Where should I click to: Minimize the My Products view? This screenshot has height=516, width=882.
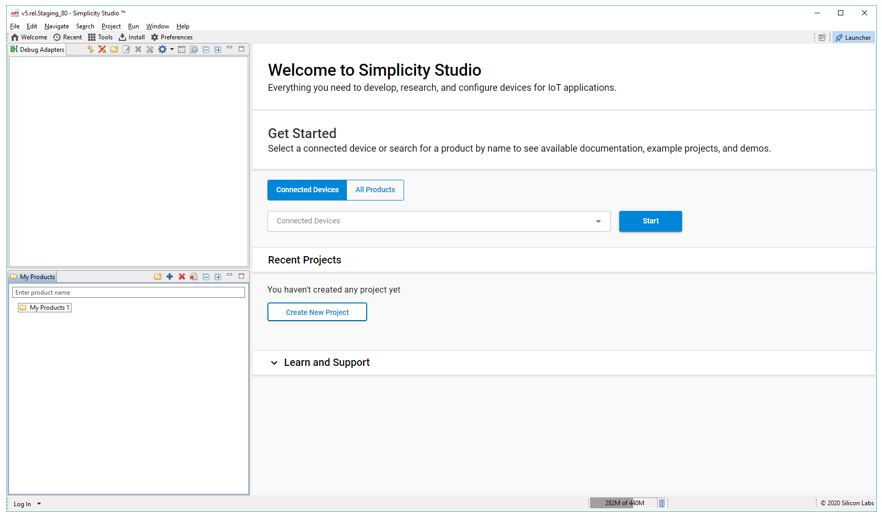pos(230,276)
